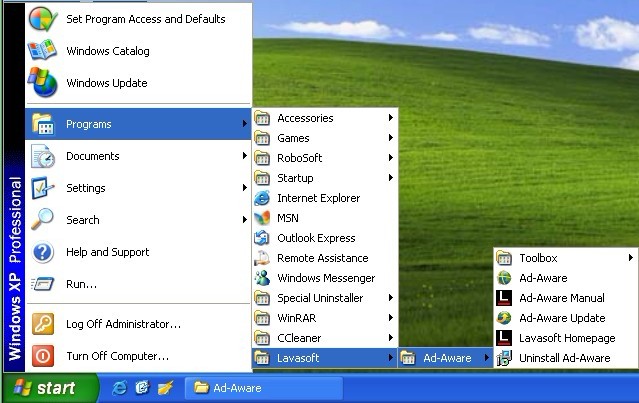Click the Ad-Aware globe icon in submenu
639x403 pixels.
(504, 278)
